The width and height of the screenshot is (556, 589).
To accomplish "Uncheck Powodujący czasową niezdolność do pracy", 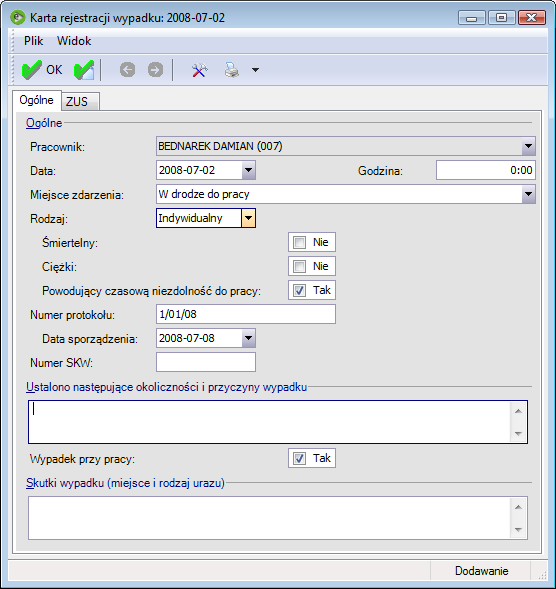I will [299, 290].
